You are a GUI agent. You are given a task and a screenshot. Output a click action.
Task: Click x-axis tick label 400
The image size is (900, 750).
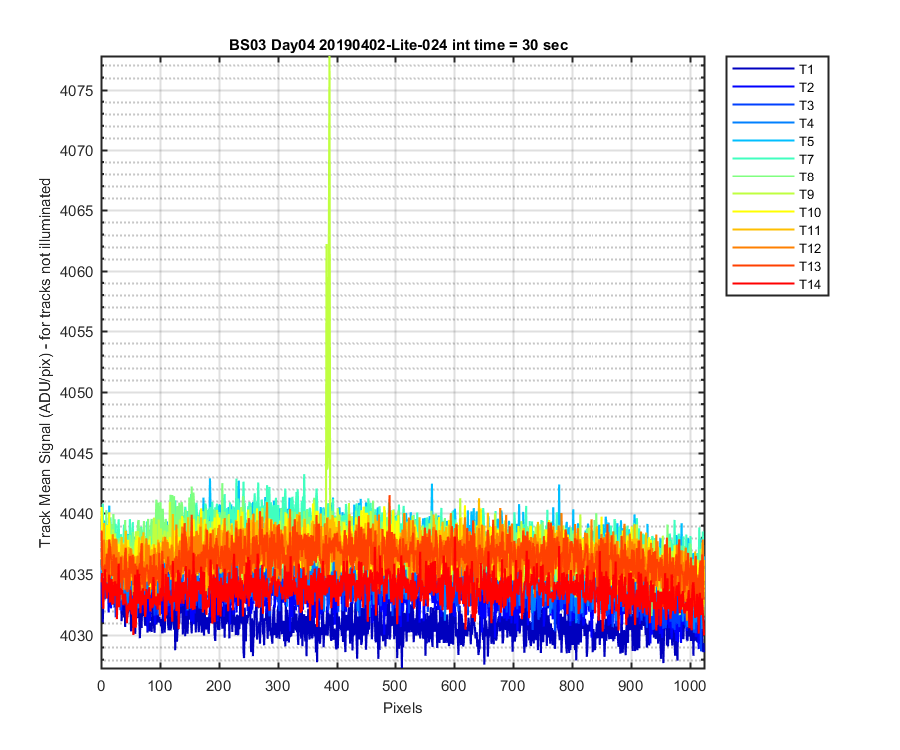tap(336, 686)
